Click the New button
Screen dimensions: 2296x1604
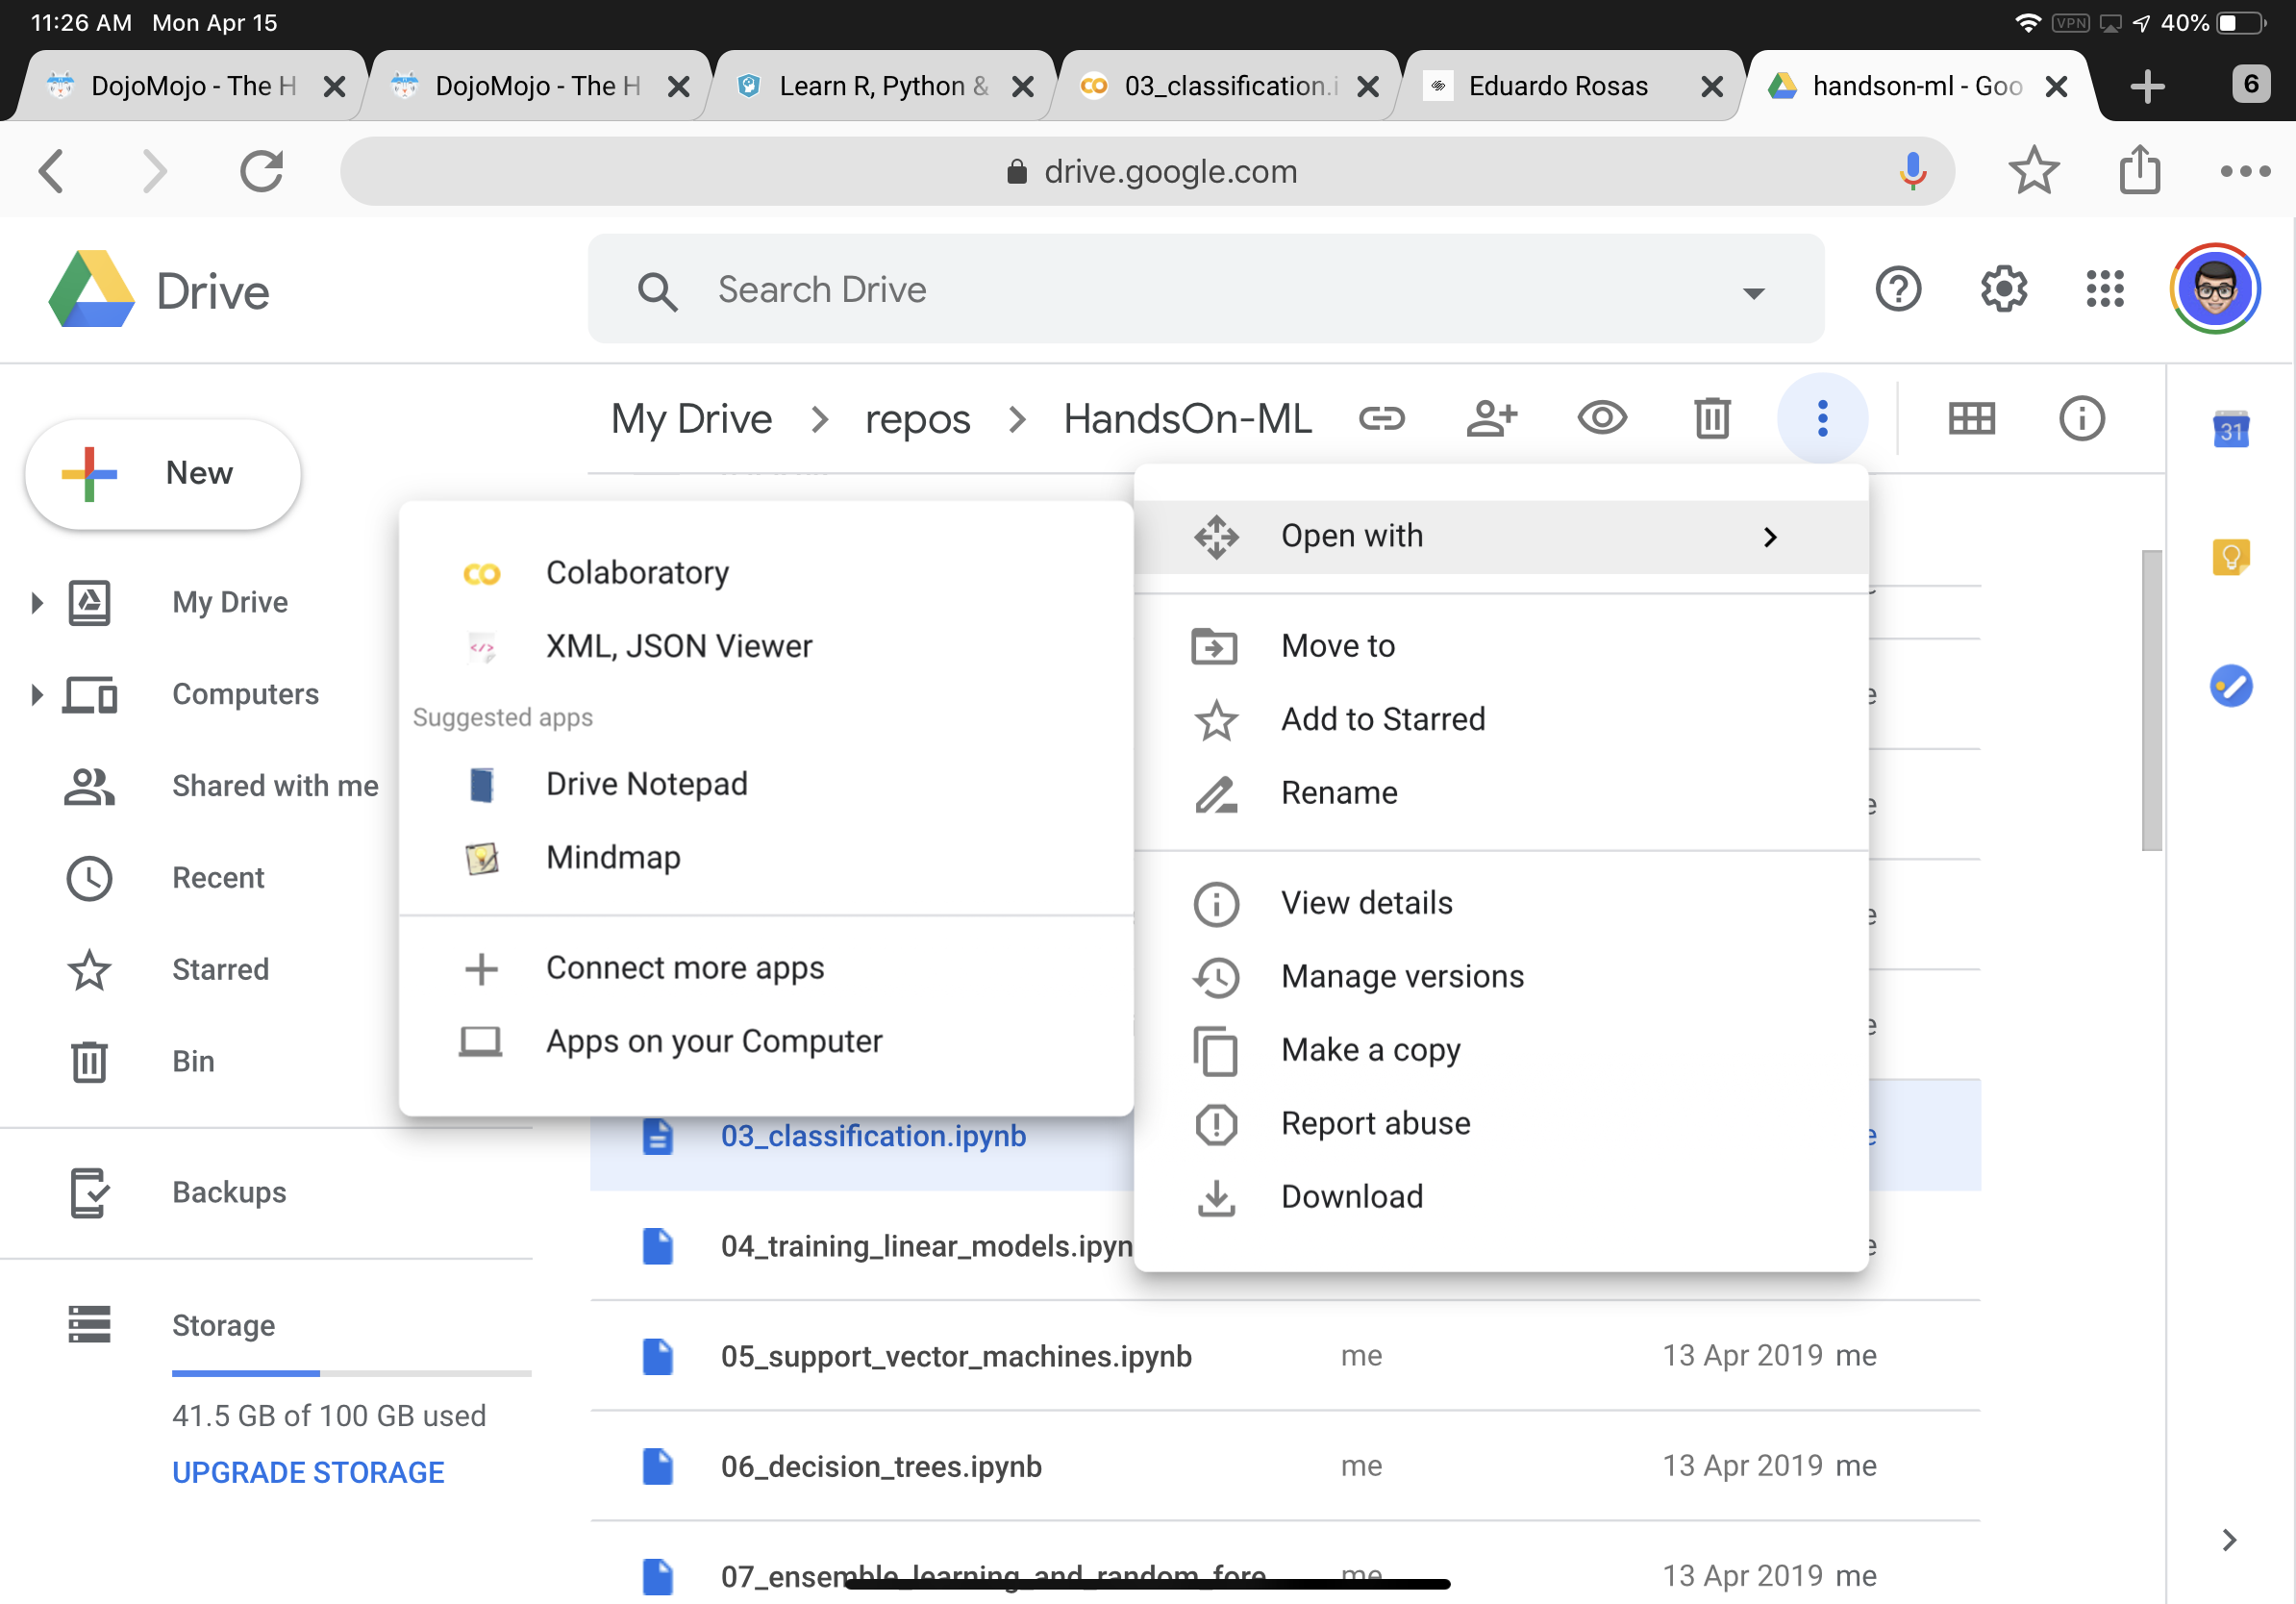coord(163,473)
